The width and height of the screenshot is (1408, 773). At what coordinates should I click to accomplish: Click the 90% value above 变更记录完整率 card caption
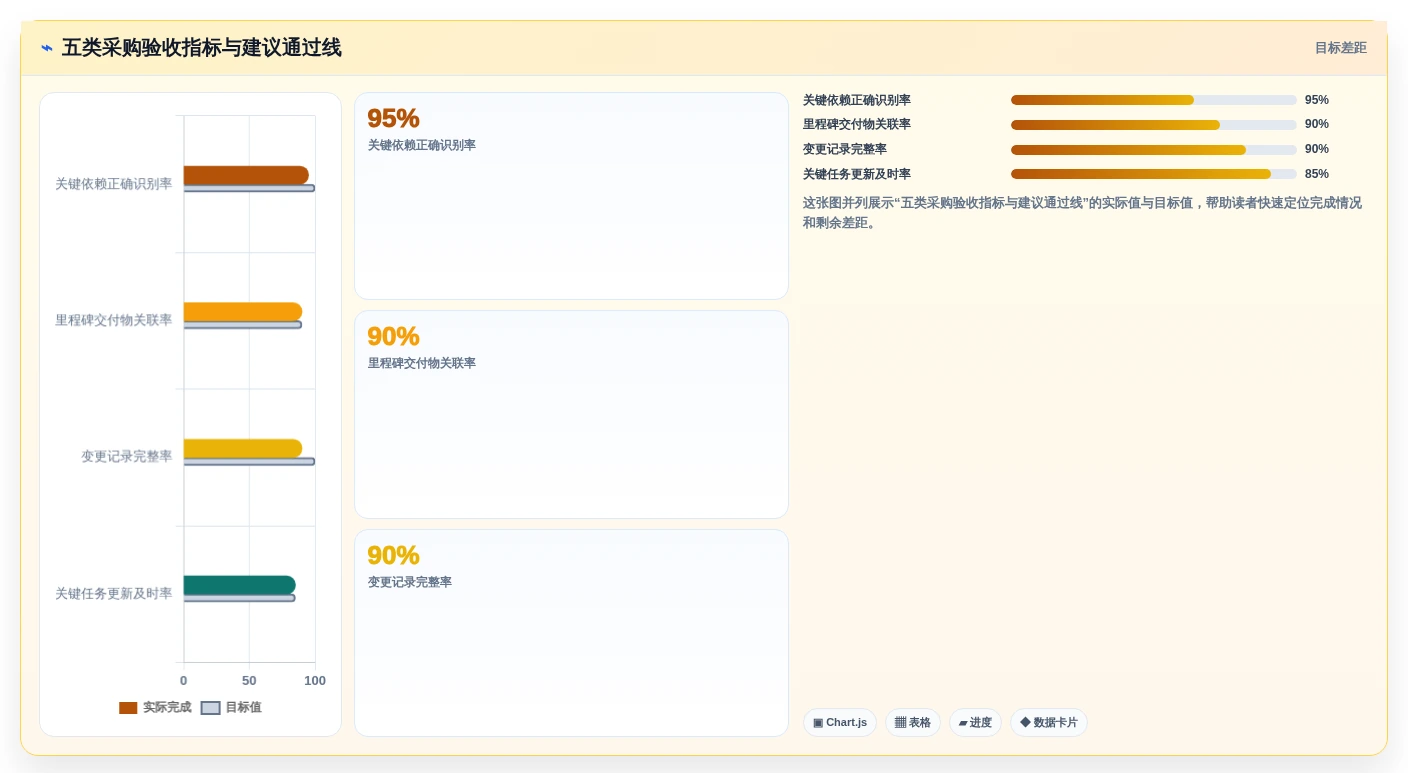click(x=393, y=555)
